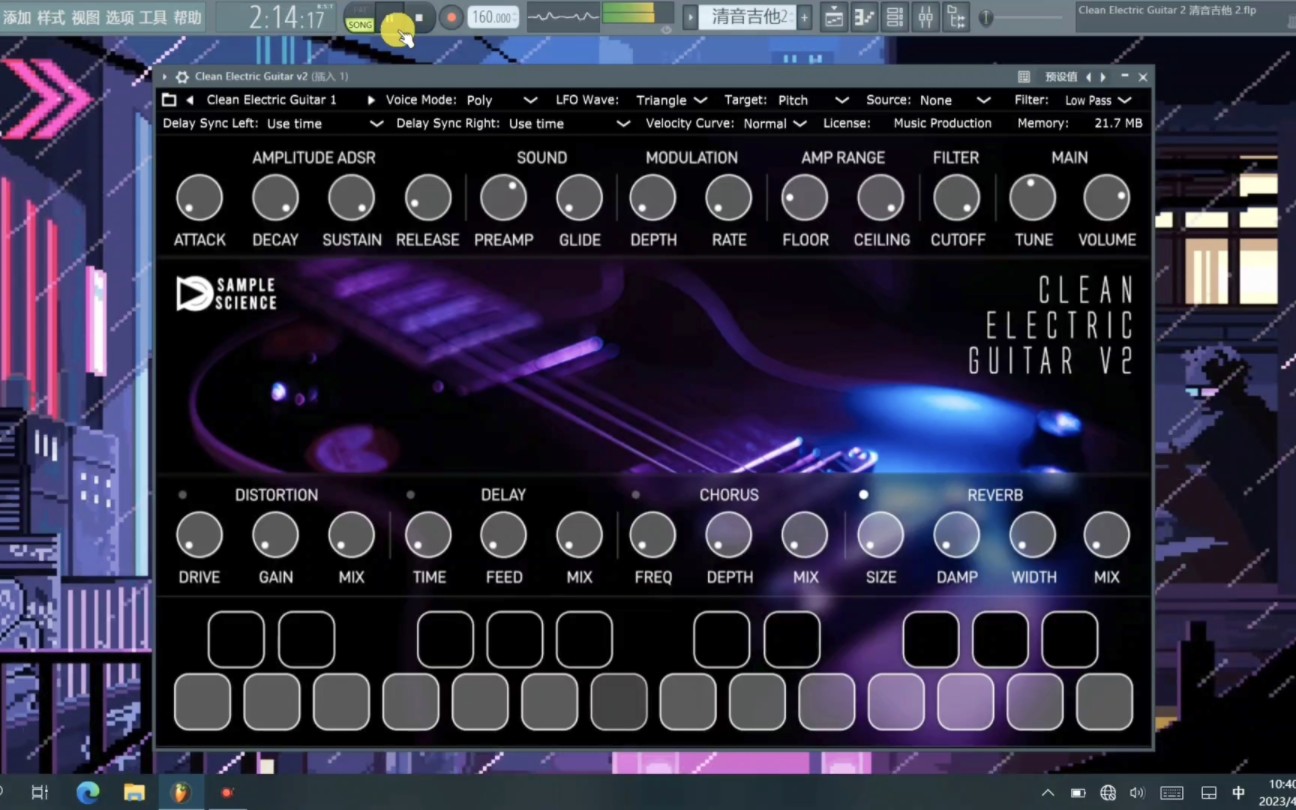The height and width of the screenshot is (810, 1296).
Task: Open the 清音吉他2 pattern selector
Action: 747,17
